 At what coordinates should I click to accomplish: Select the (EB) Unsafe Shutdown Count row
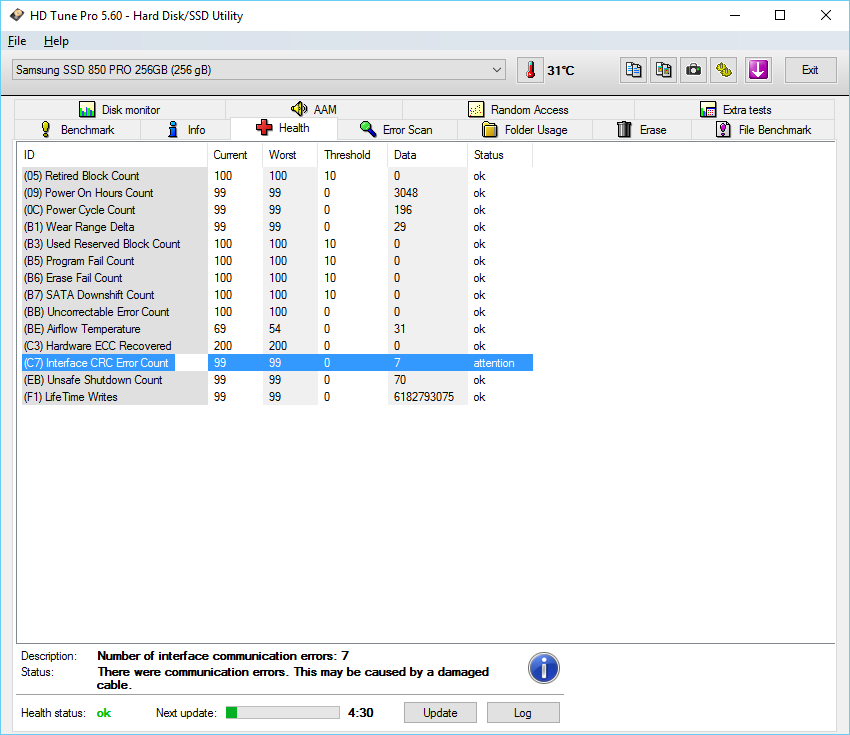point(277,380)
